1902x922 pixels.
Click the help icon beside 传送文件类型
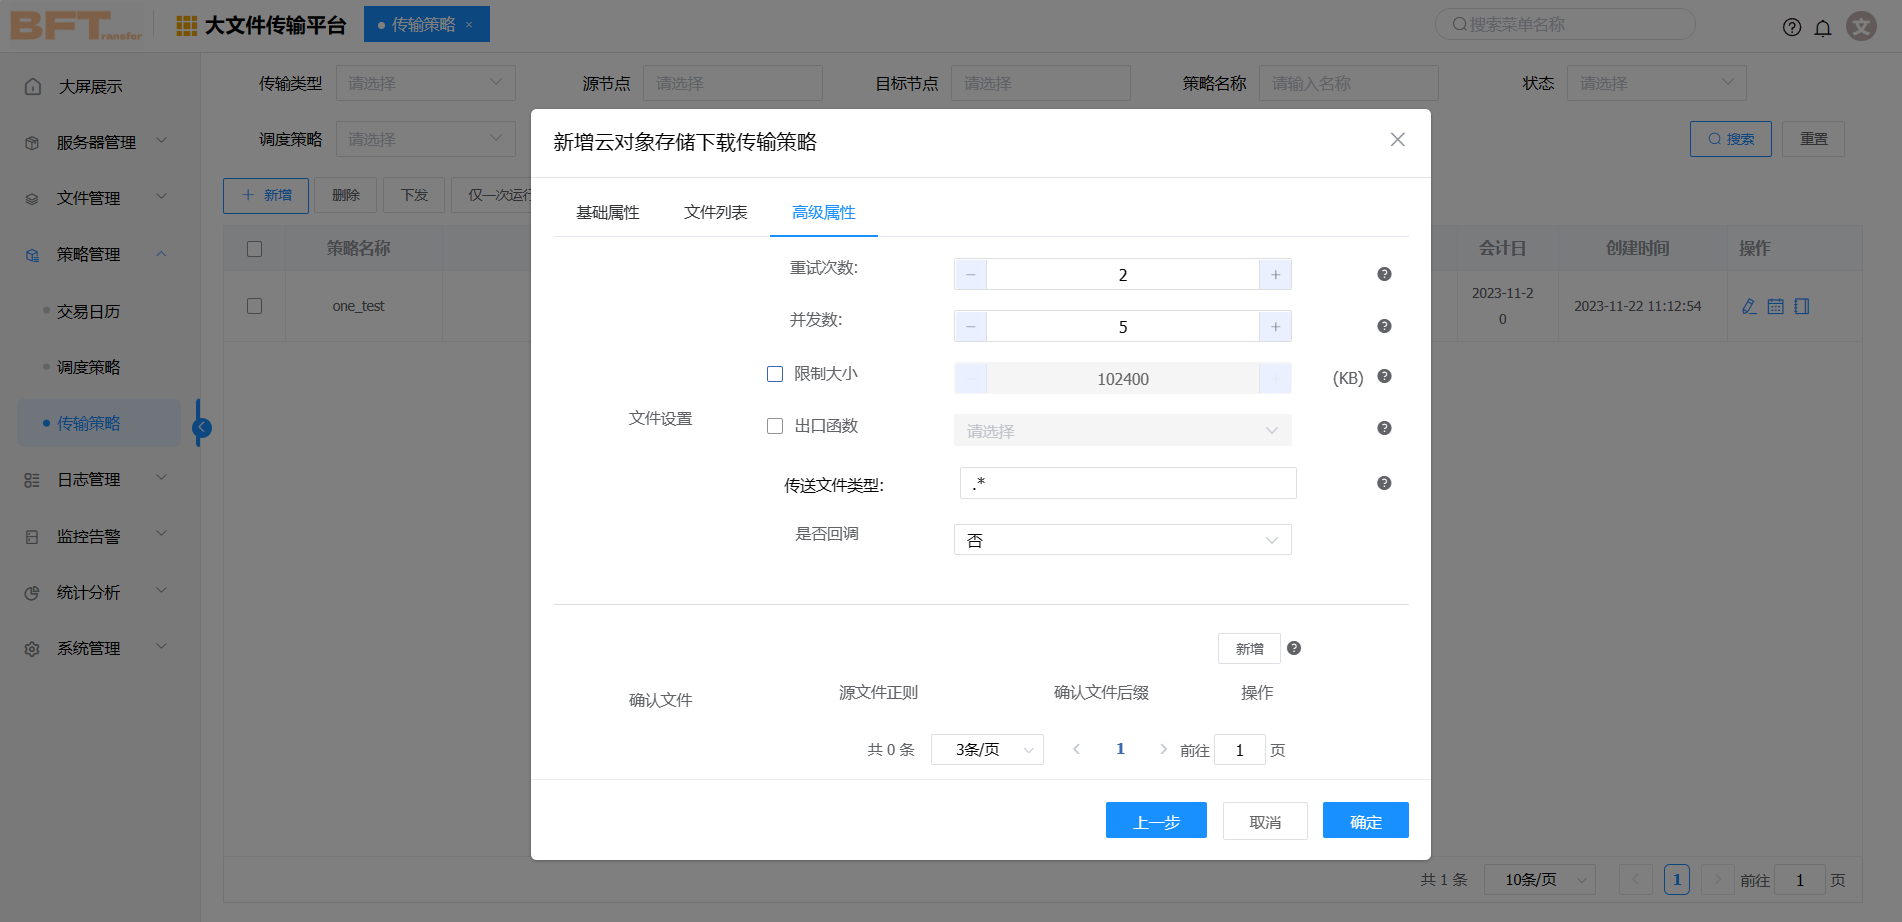point(1384,483)
